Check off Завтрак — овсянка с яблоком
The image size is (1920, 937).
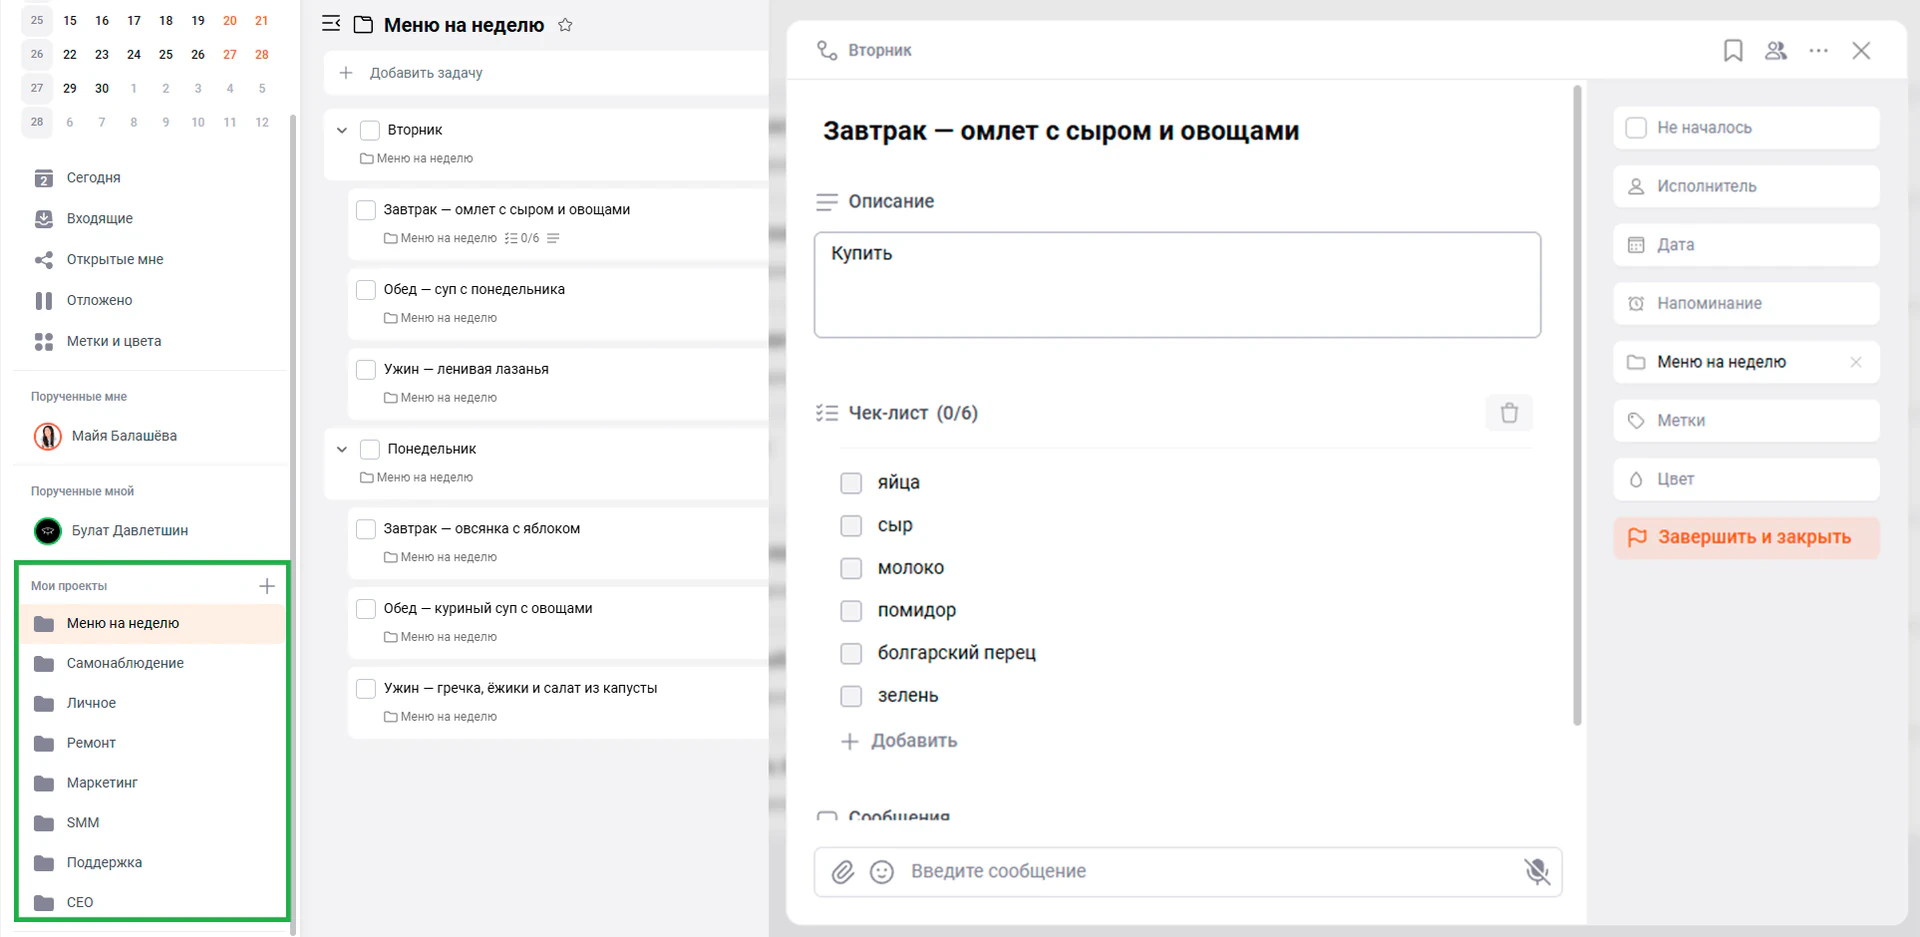click(366, 529)
